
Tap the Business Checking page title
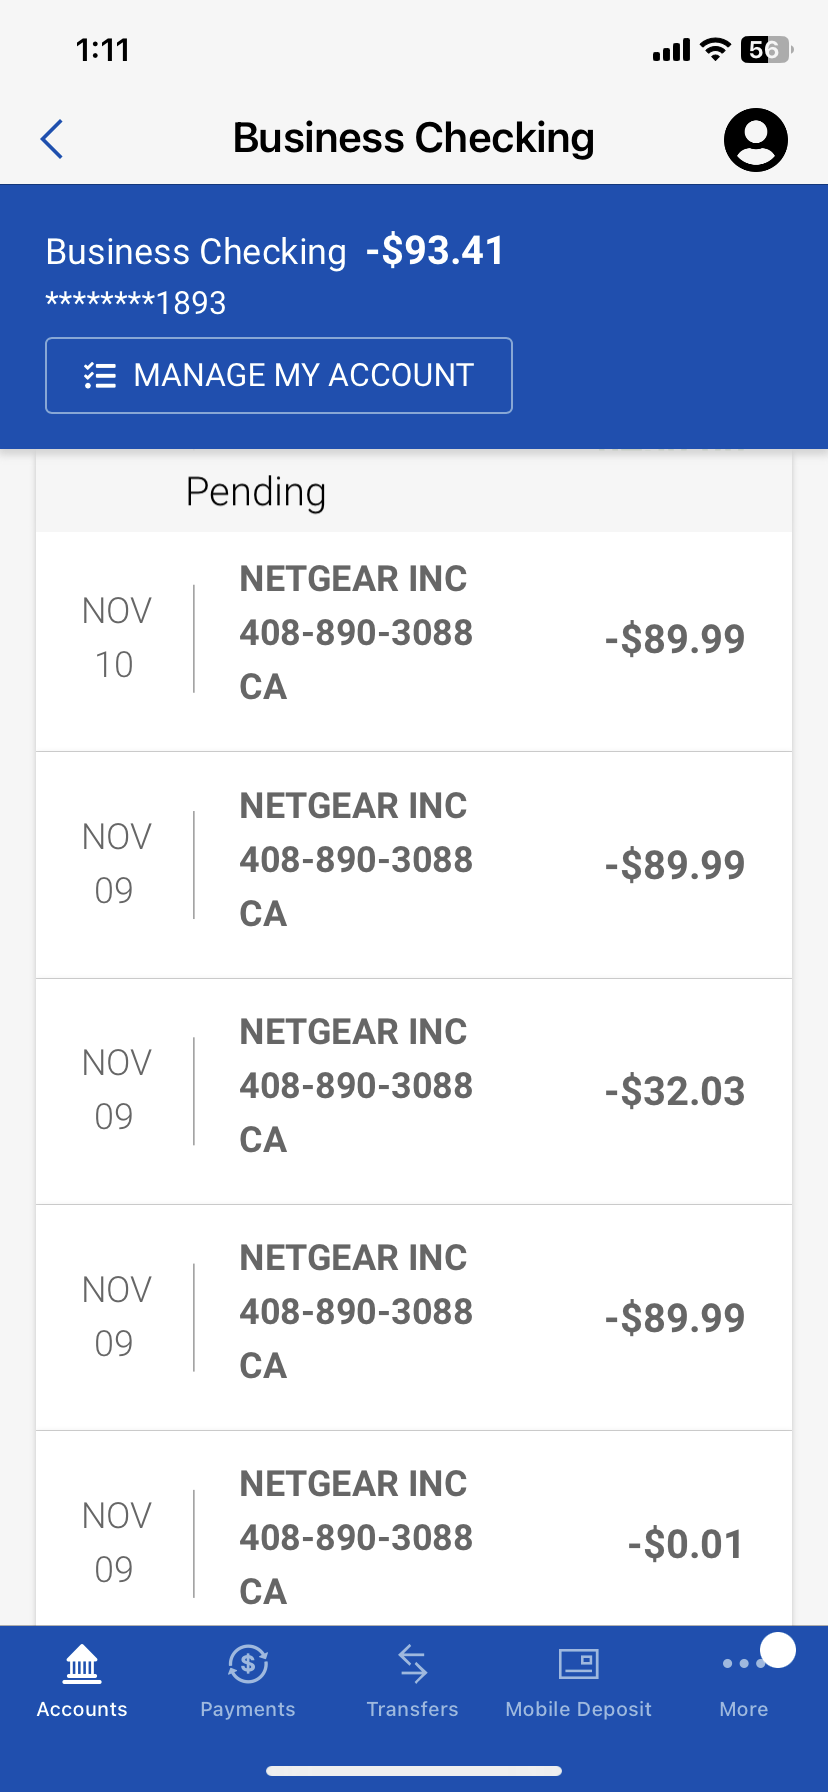point(414,139)
